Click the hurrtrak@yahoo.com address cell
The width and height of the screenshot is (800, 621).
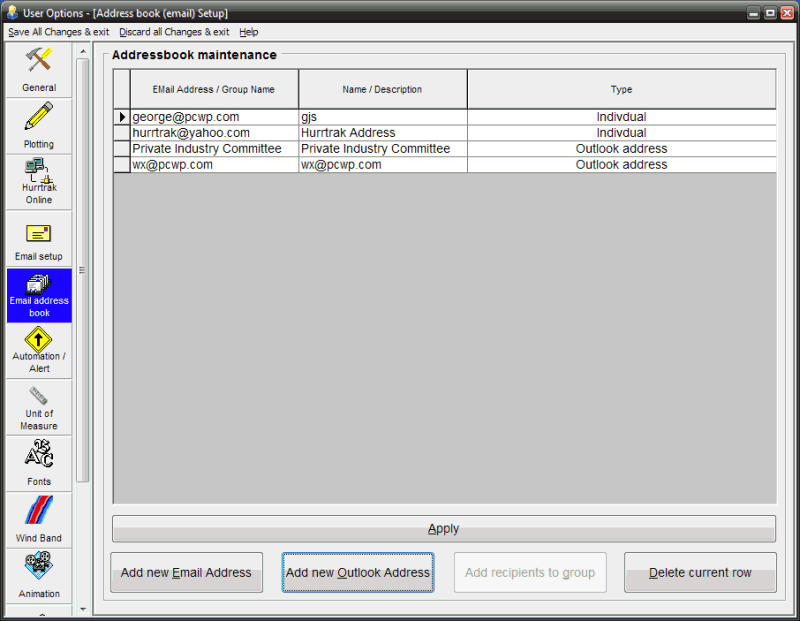[x=213, y=133]
